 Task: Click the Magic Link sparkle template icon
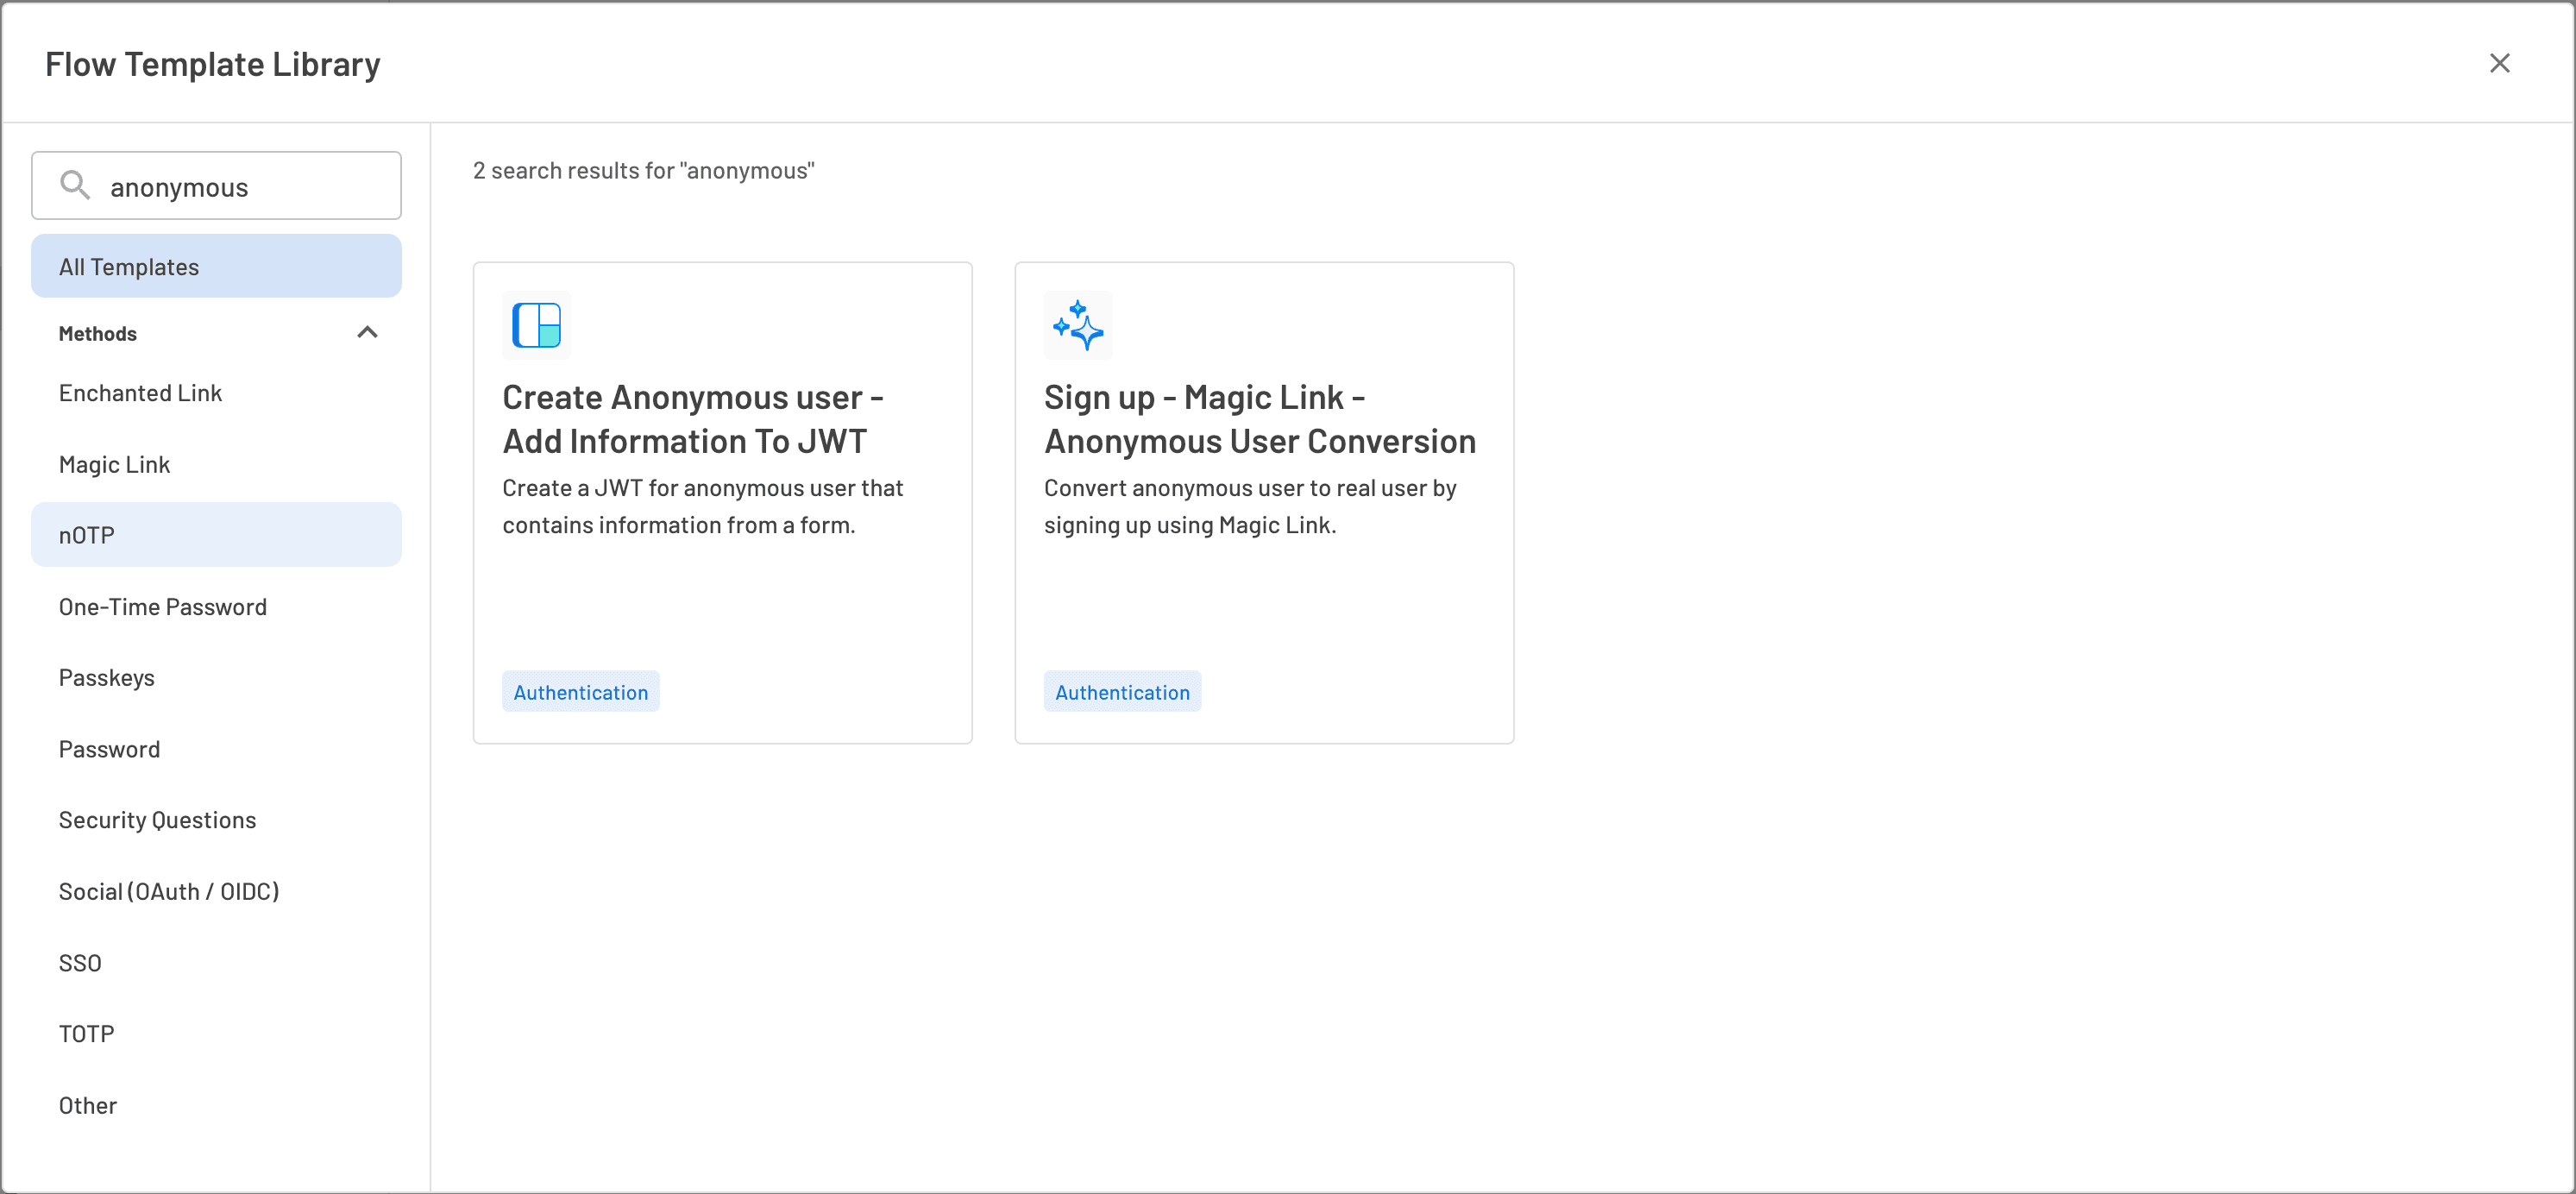pyautogui.click(x=1078, y=325)
